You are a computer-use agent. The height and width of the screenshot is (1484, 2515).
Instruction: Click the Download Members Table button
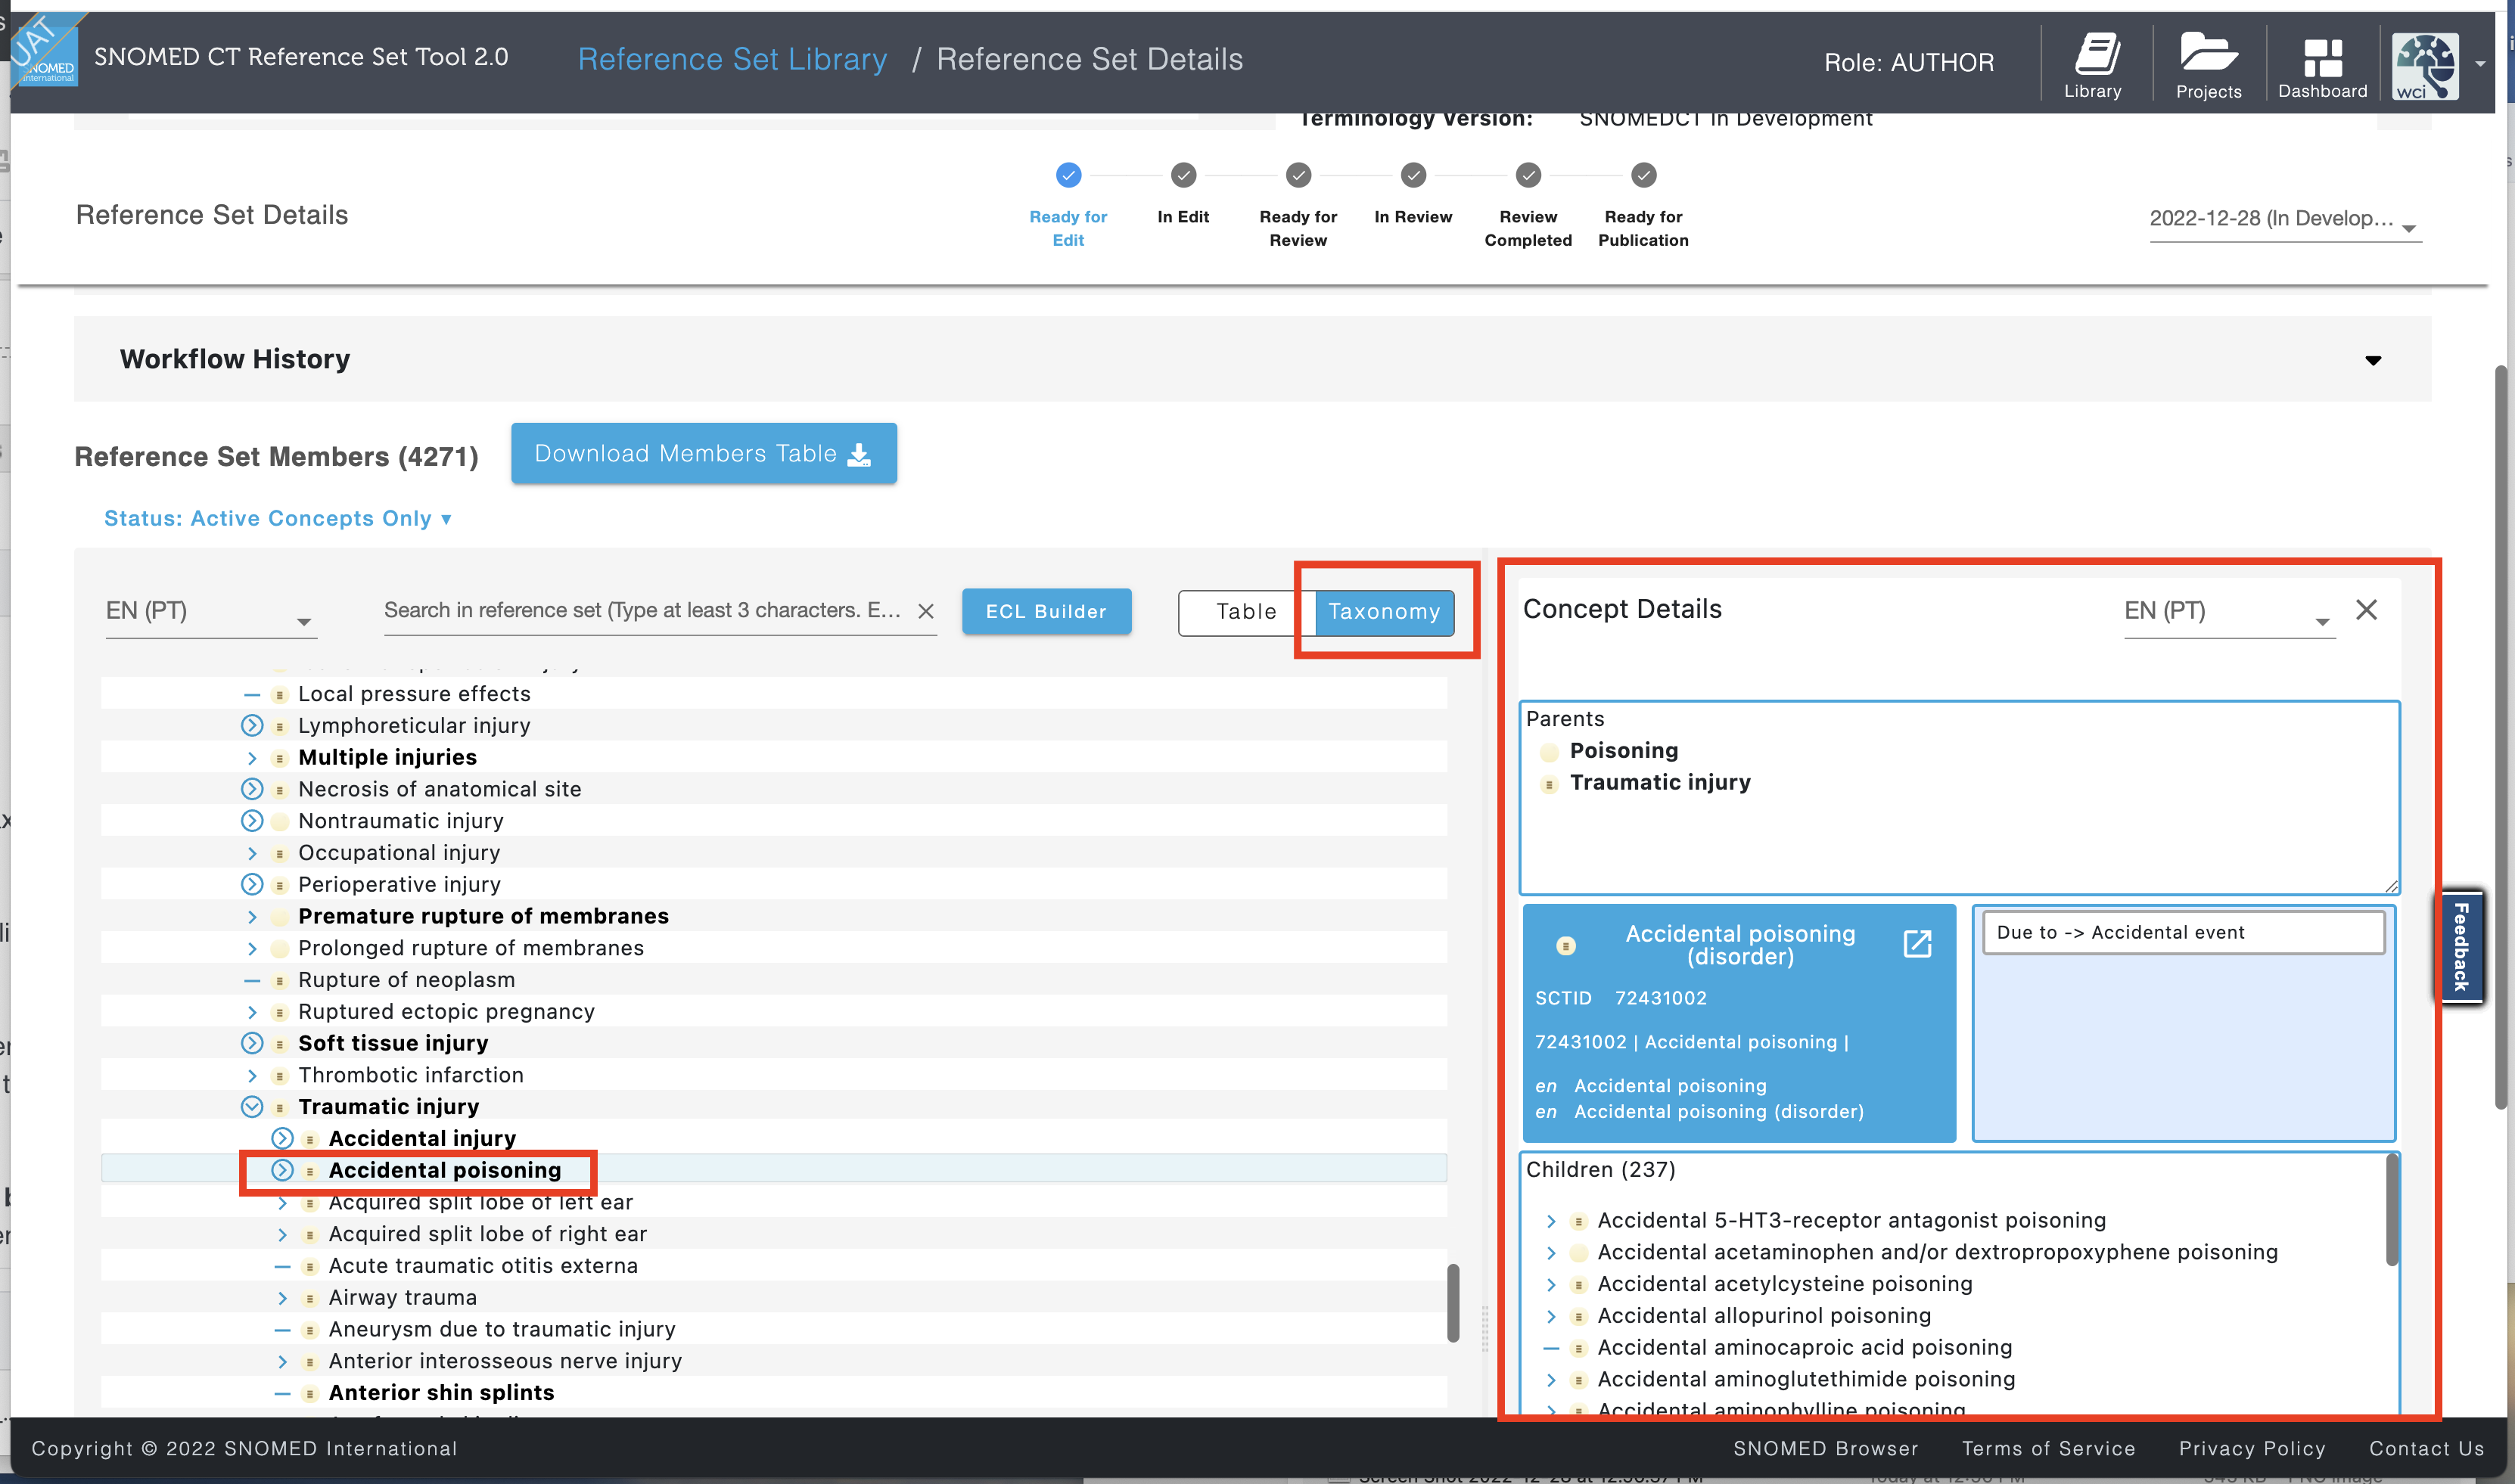point(703,453)
